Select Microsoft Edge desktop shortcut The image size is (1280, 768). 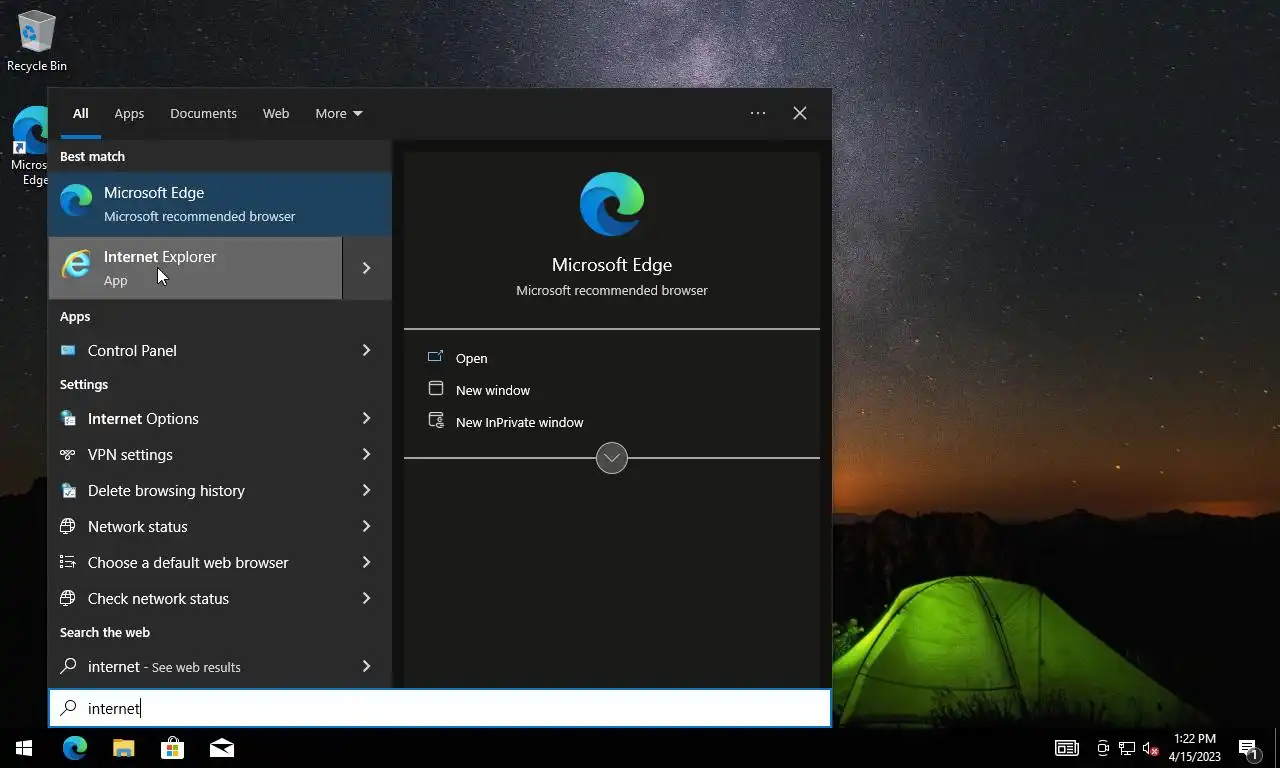coord(30,147)
